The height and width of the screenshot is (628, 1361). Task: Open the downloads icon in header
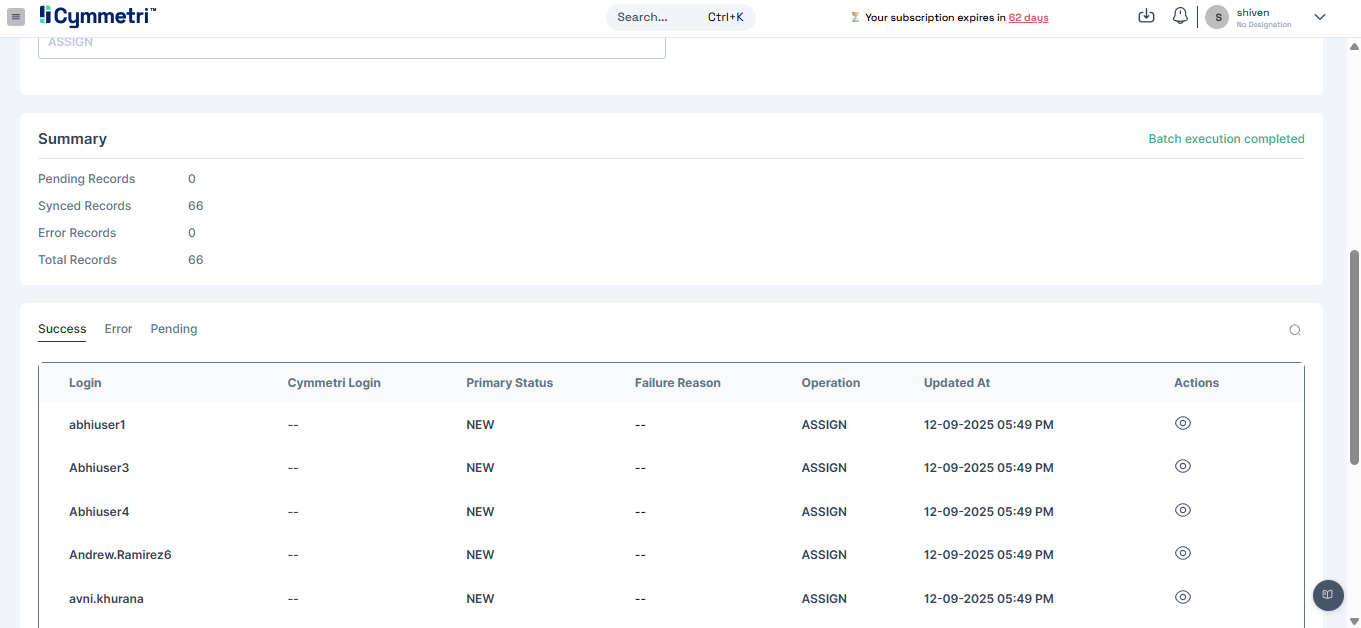tap(1147, 16)
